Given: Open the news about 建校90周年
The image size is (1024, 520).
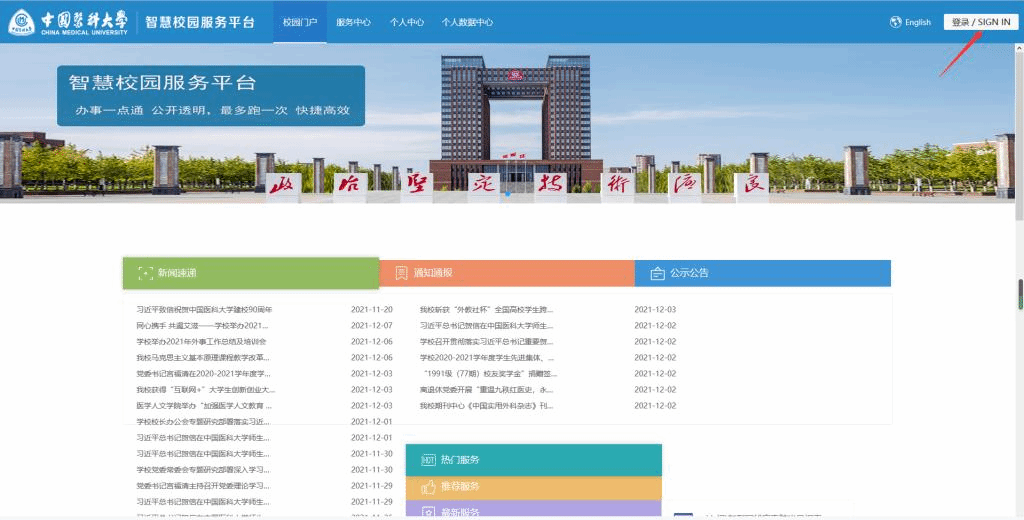Looking at the screenshot, I should tap(204, 310).
